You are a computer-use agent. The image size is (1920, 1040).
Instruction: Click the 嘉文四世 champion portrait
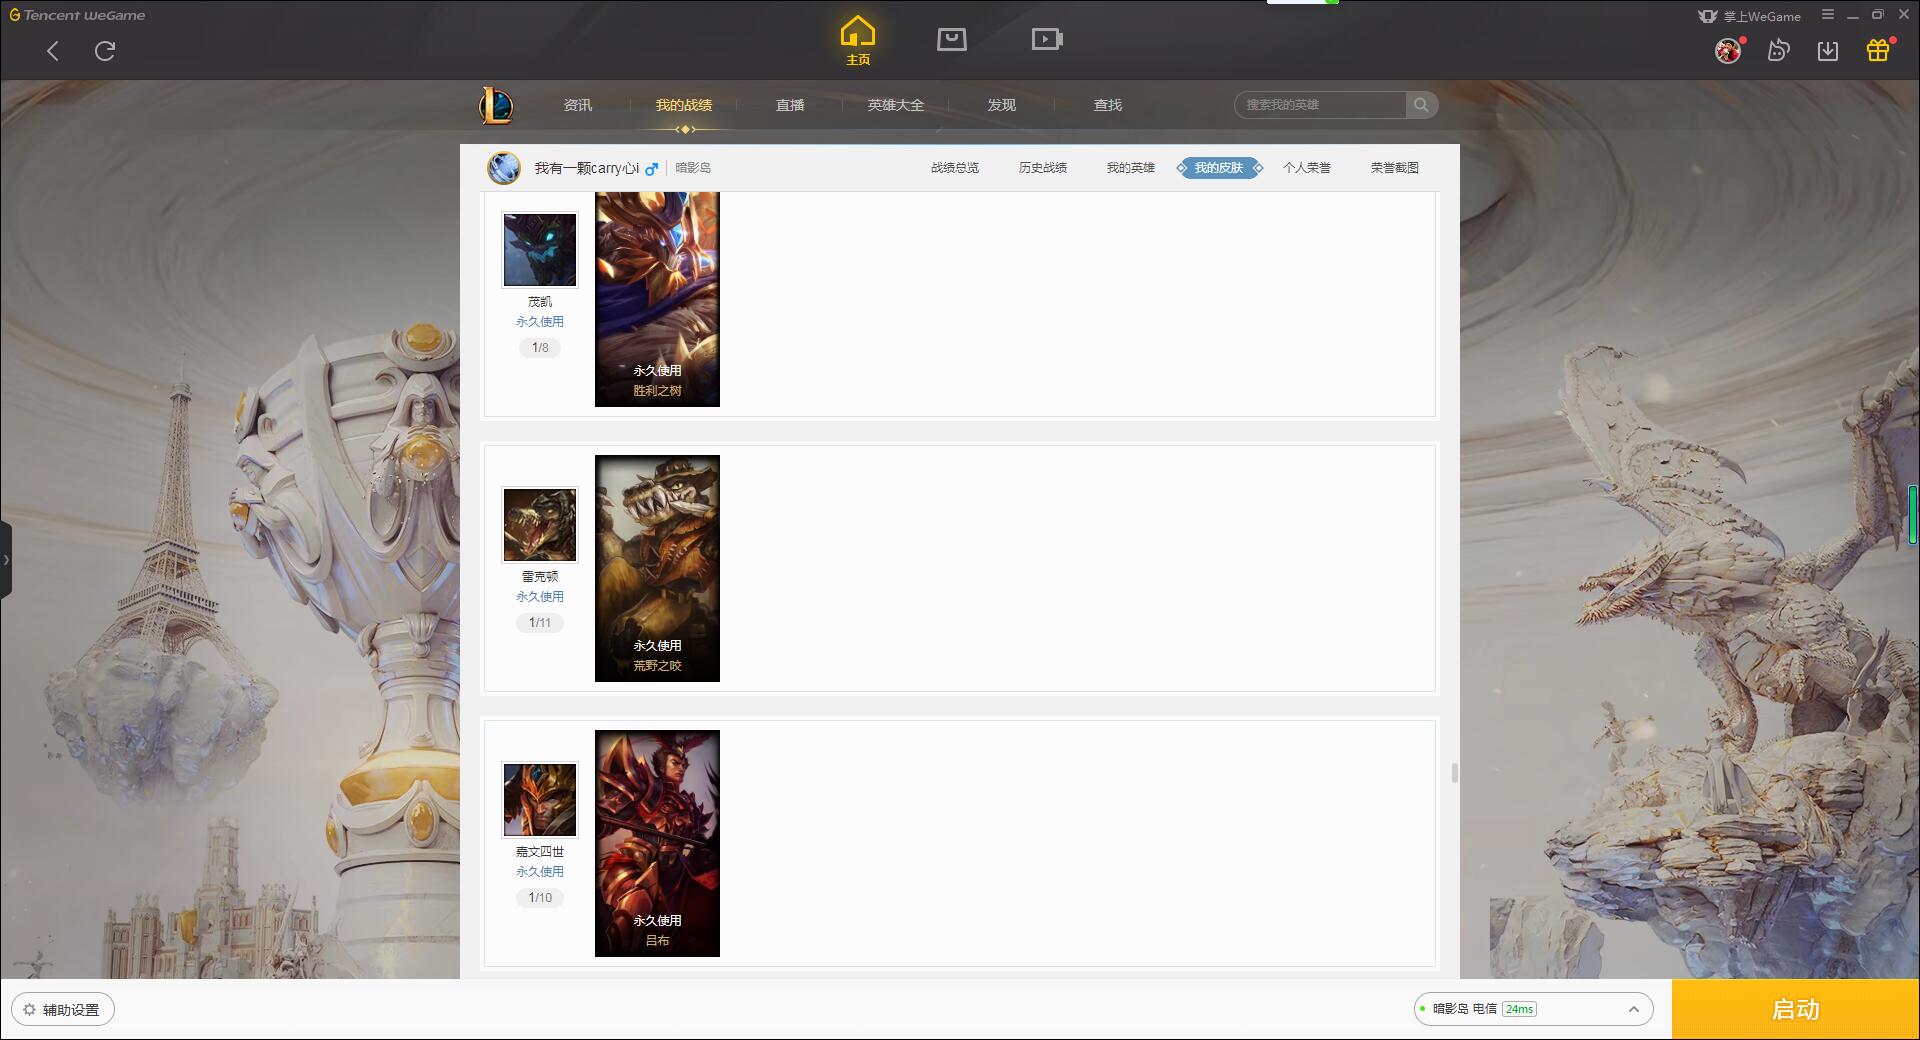tap(540, 800)
